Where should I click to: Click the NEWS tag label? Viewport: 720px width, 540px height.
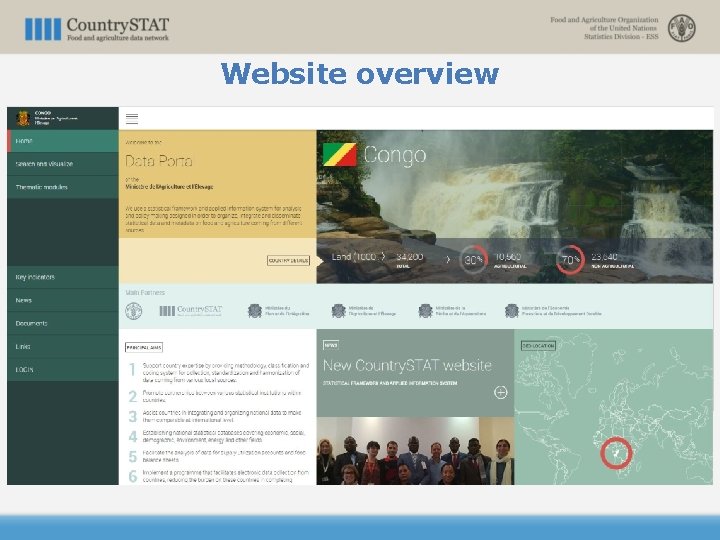[x=331, y=345]
